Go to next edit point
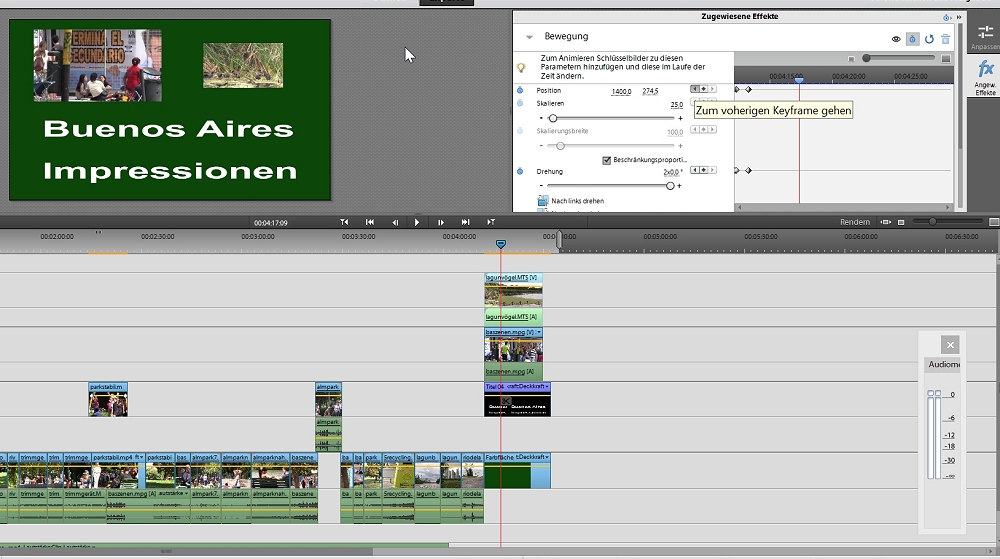Screen dimensions: 1000x559 point(491,222)
